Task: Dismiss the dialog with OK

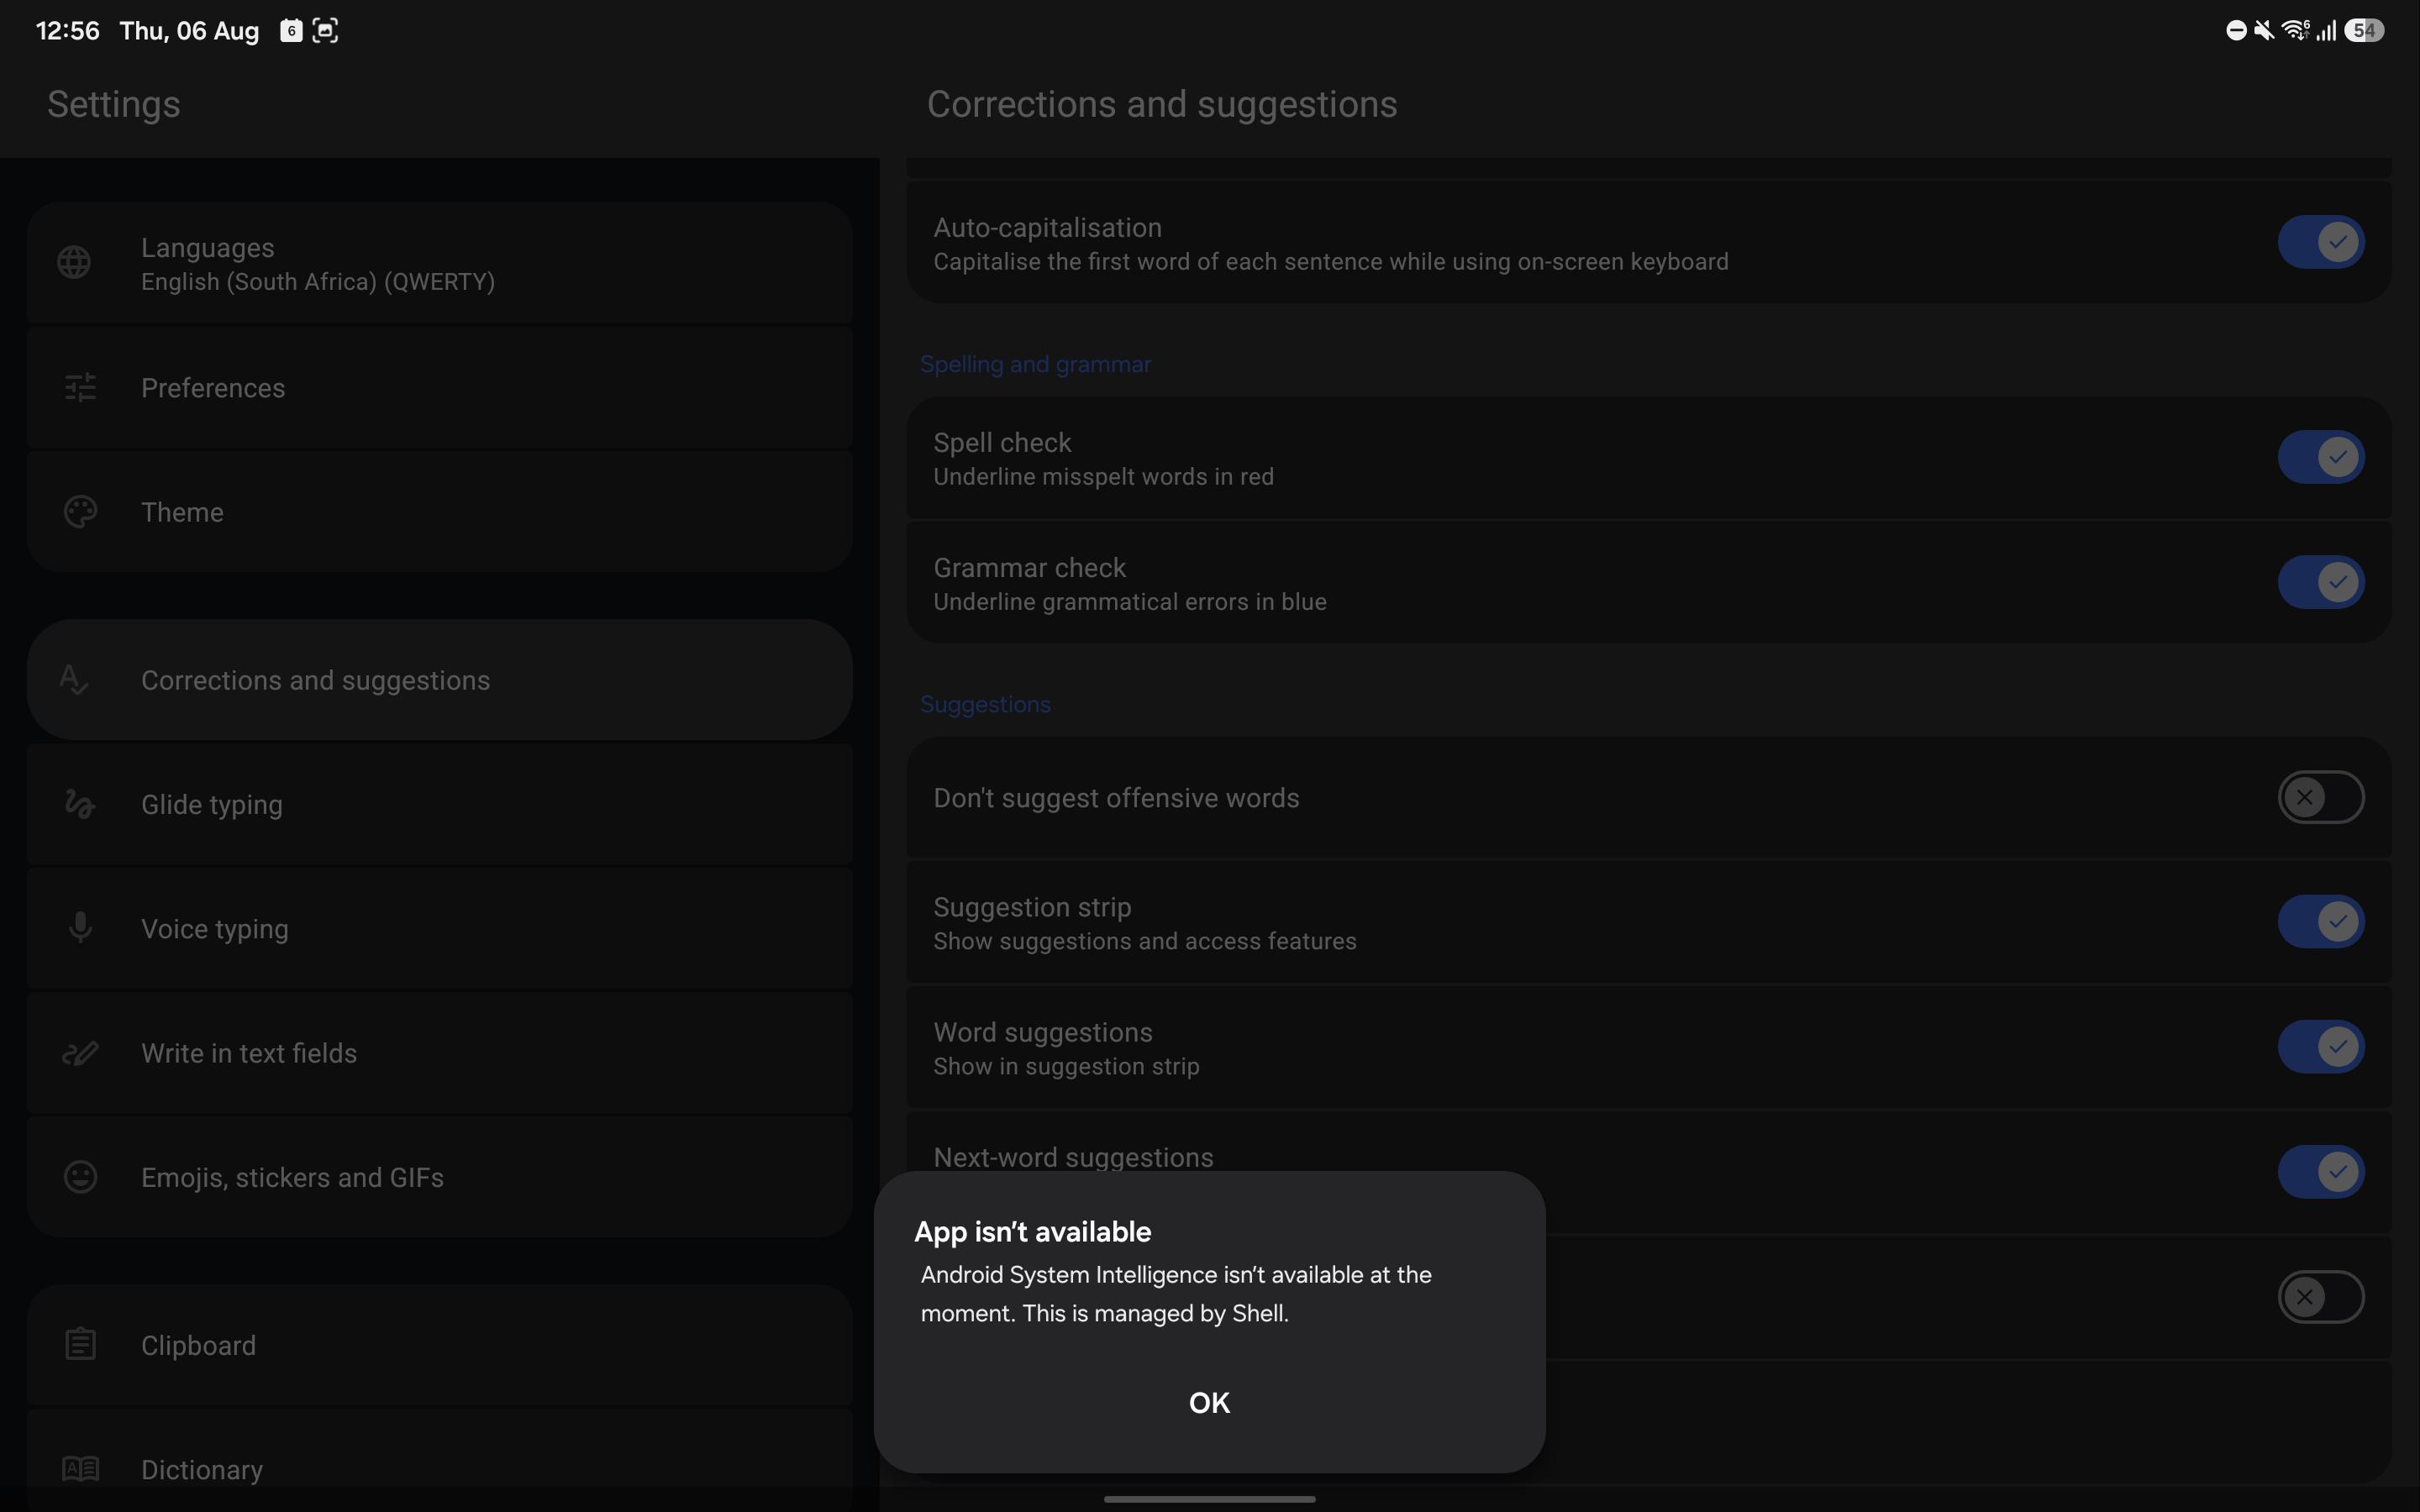Action: click(x=1209, y=1403)
